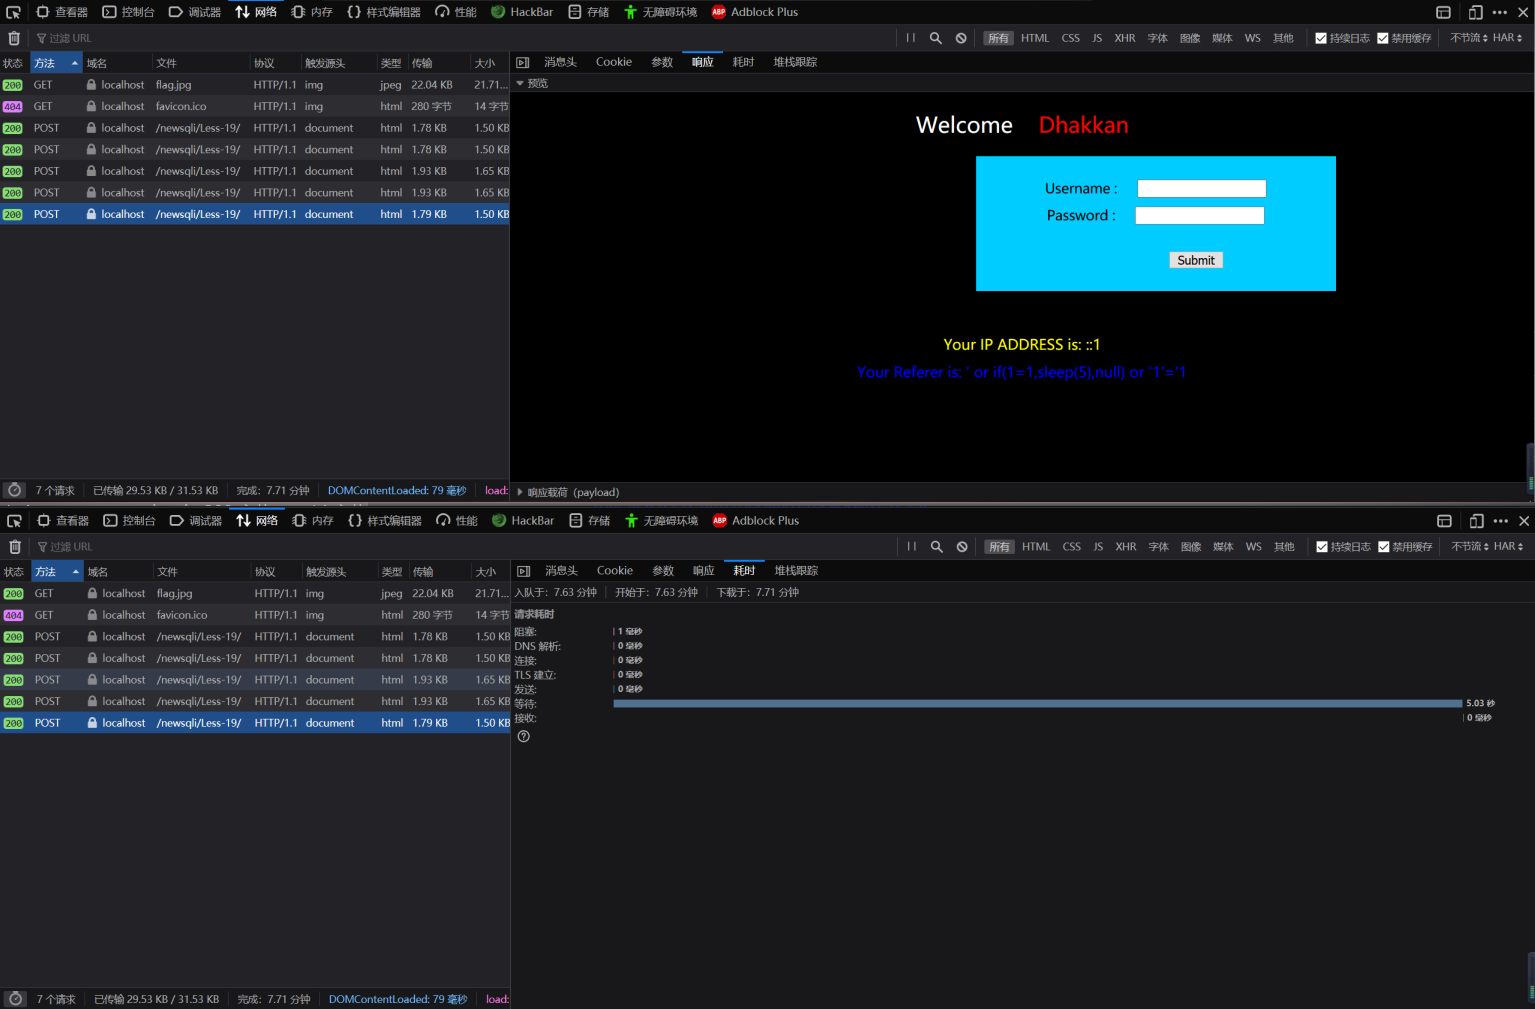Pause network recording in upper panel
Screen dimensions: 1535x1009
coord(910,38)
